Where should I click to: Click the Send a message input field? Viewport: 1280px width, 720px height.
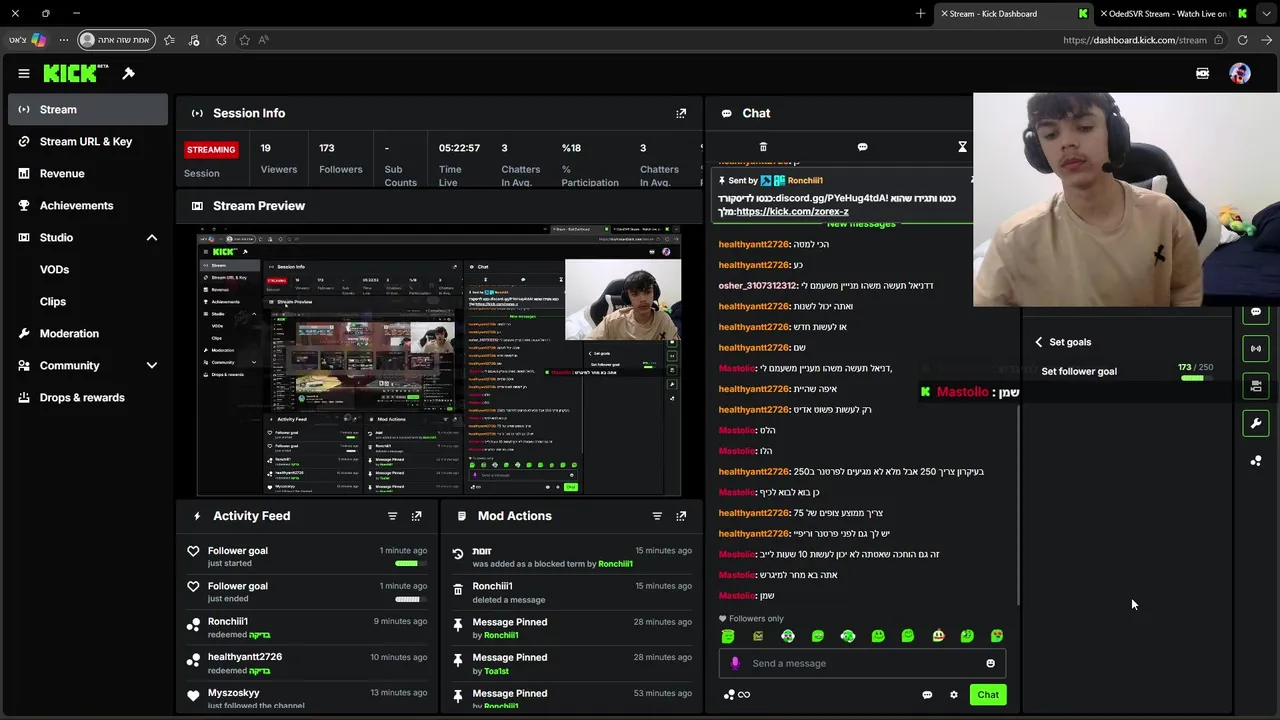click(862, 663)
